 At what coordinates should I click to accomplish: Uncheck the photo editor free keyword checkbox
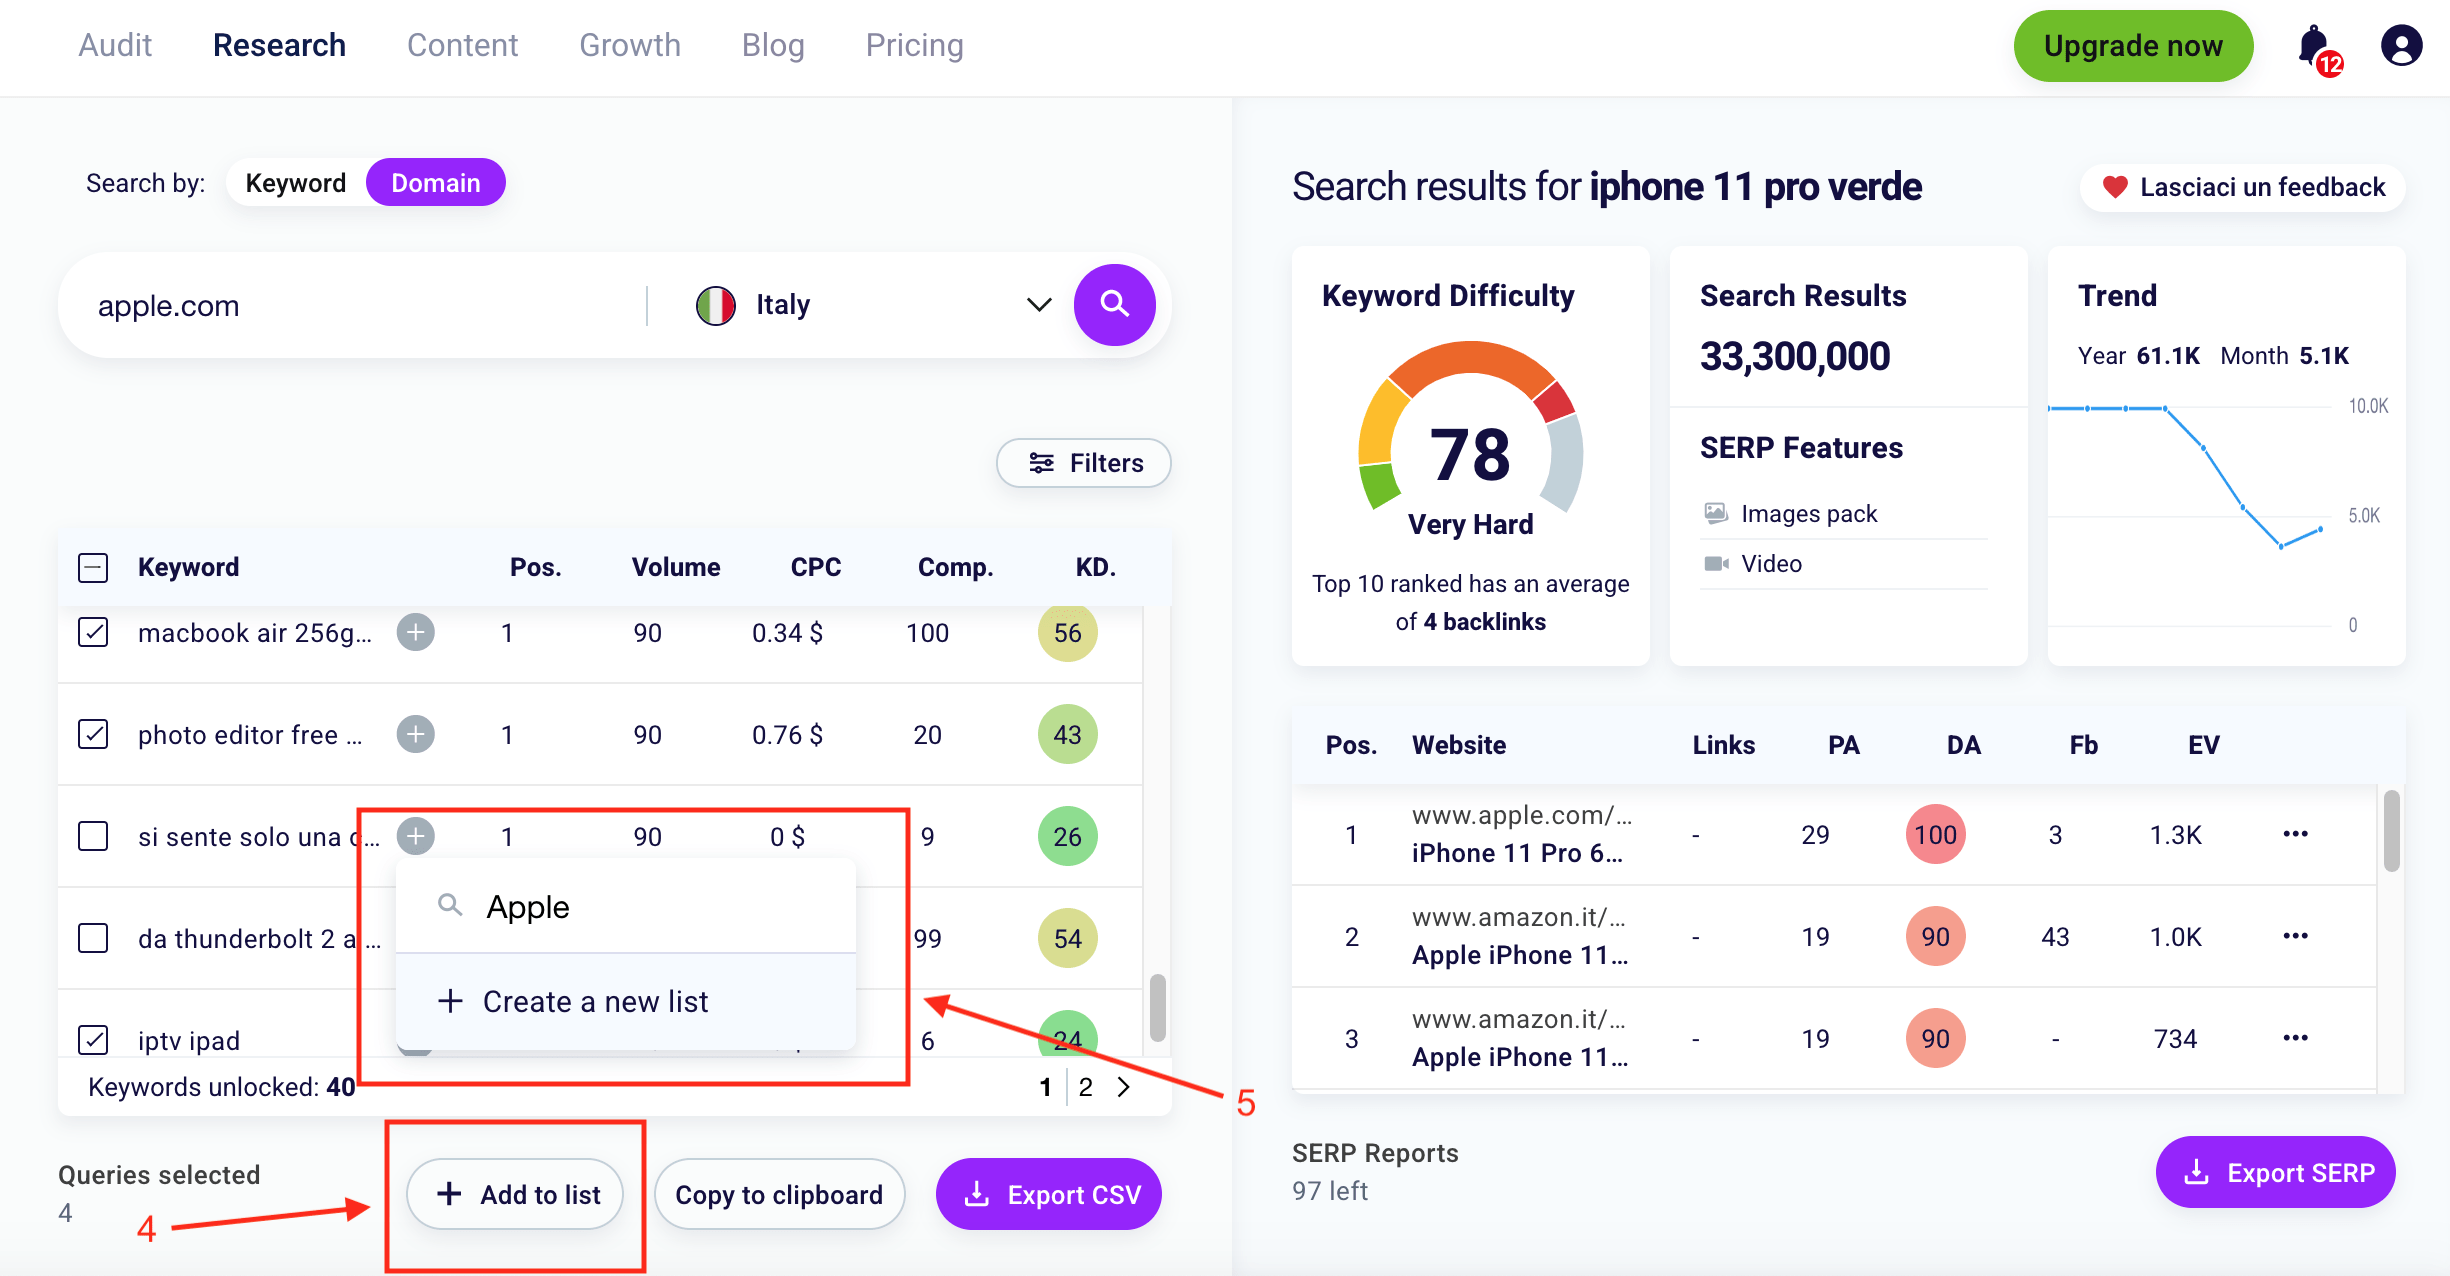[93, 734]
